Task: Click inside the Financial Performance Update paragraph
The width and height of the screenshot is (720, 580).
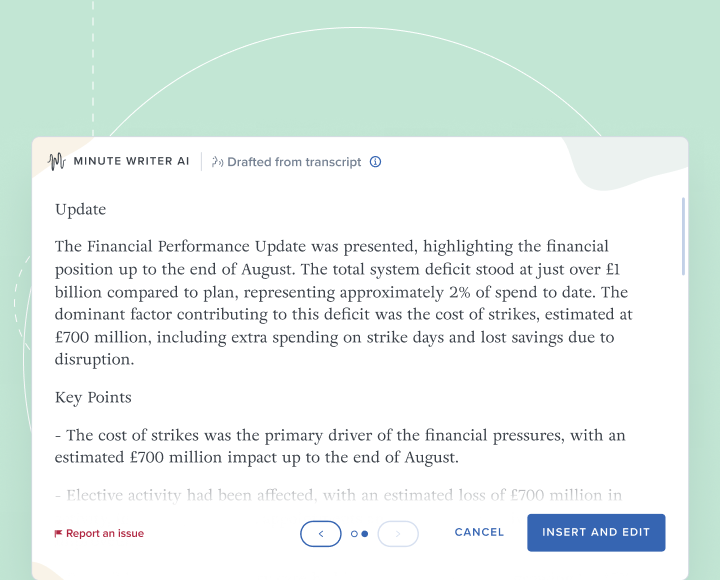Action: coord(343,303)
